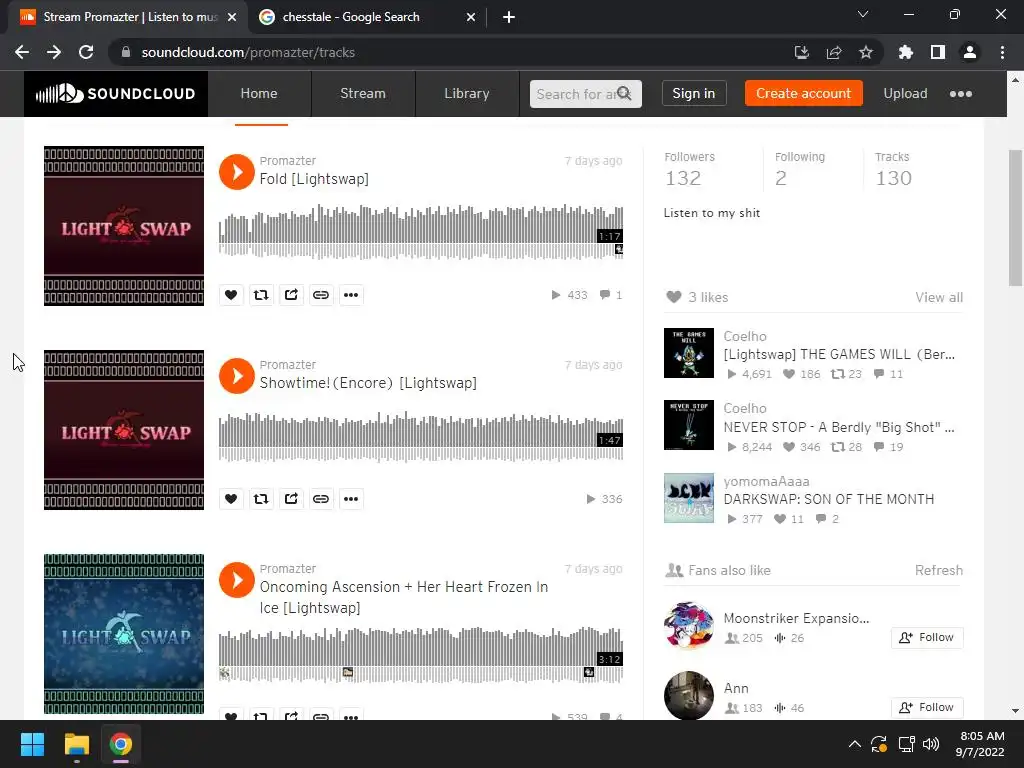Open the tab search chevron
The width and height of the screenshot is (1024, 768).
coord(863,14)
